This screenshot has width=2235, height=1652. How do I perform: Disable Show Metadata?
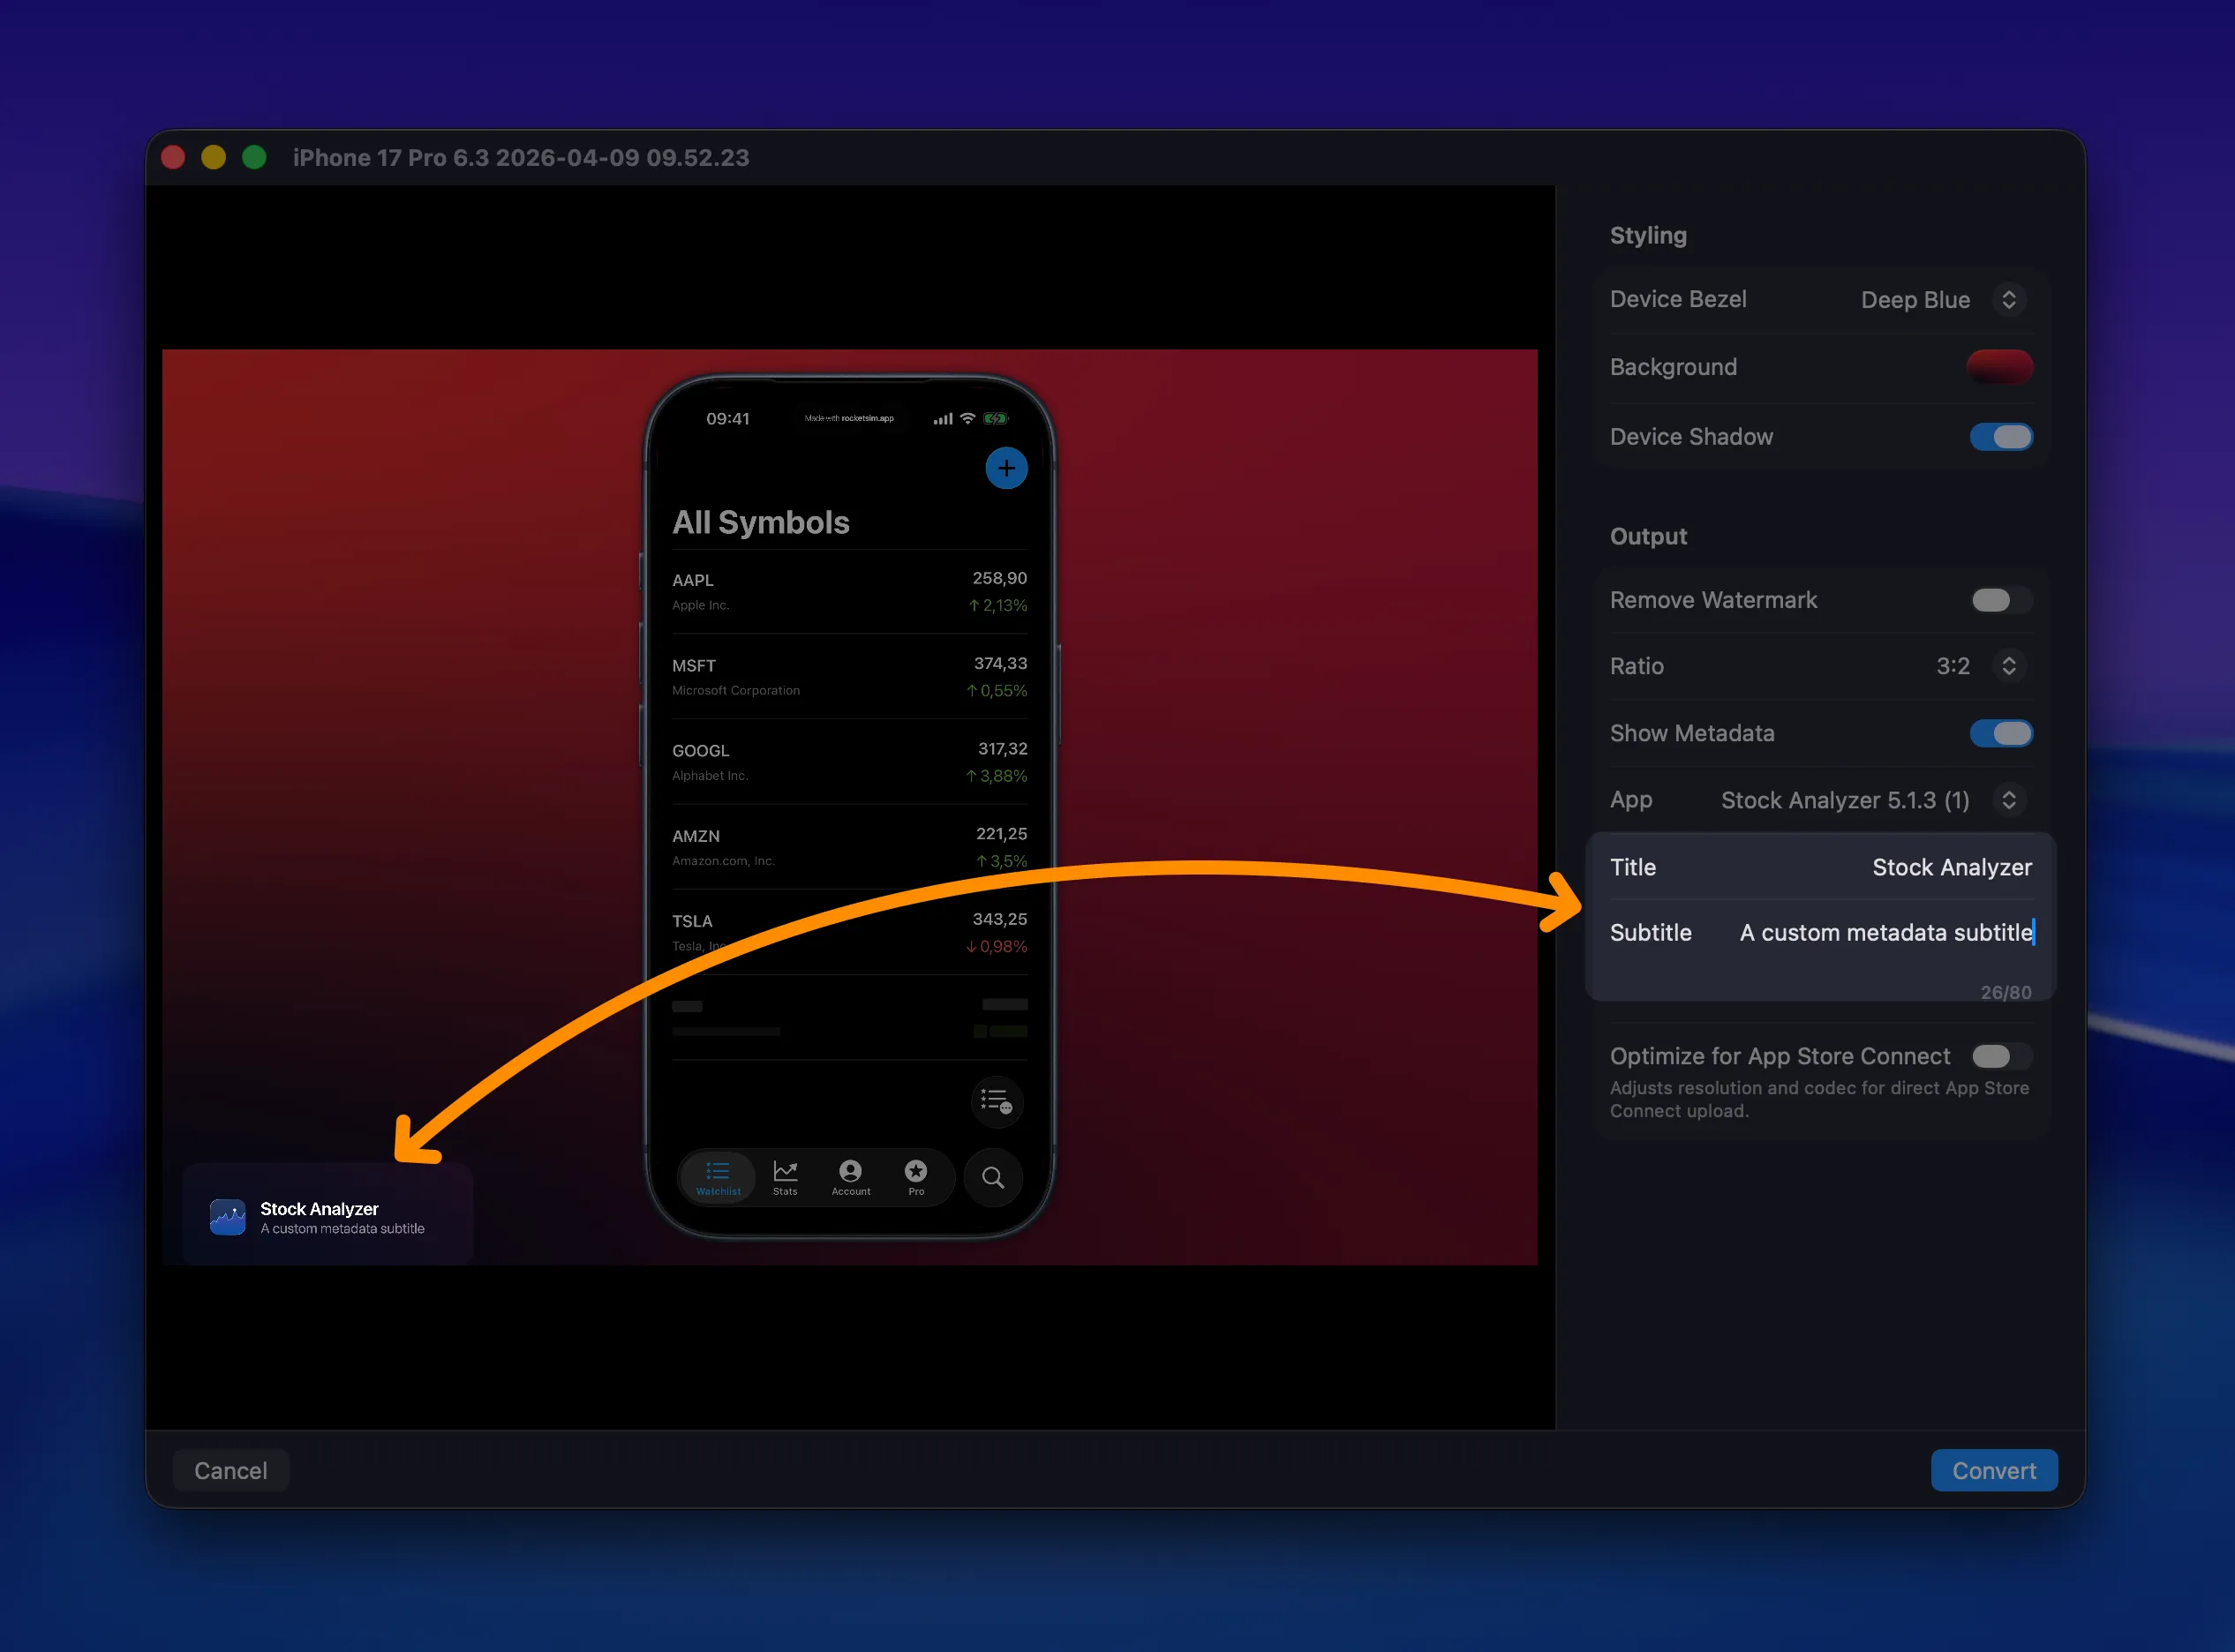[2000, 733]
